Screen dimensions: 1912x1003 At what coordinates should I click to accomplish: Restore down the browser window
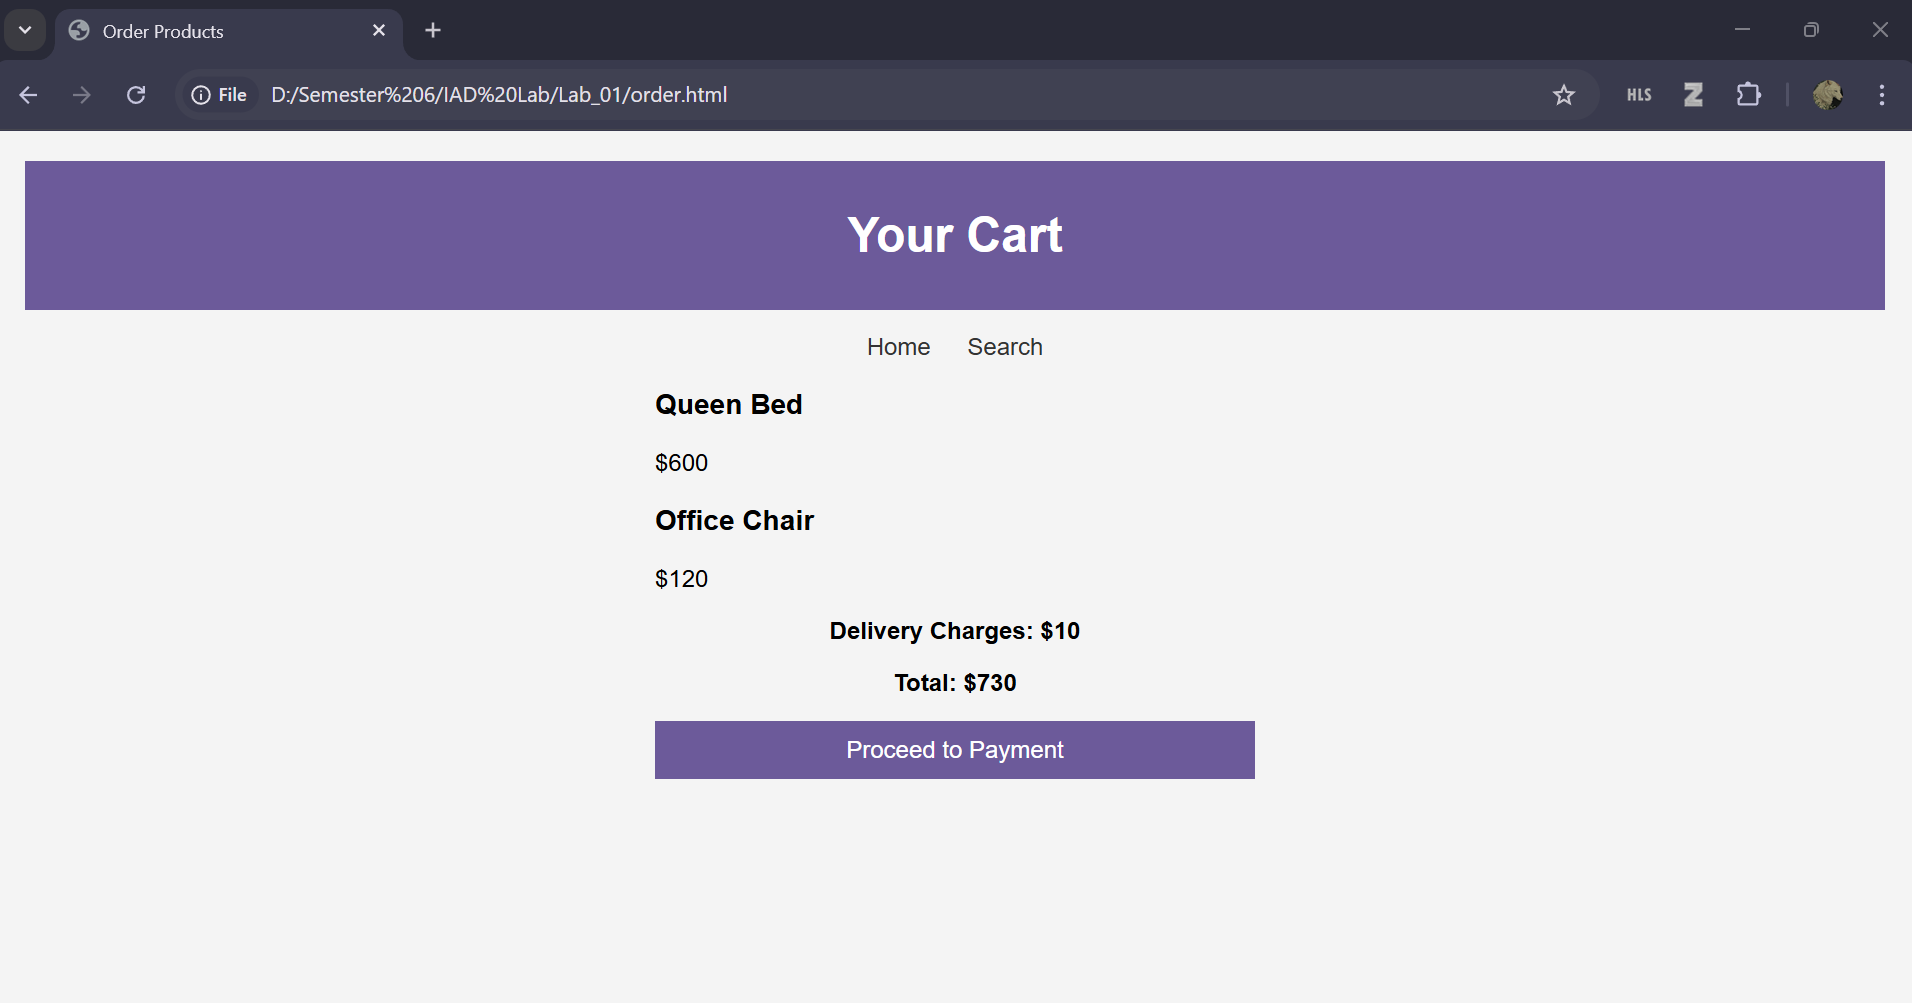1812,30
